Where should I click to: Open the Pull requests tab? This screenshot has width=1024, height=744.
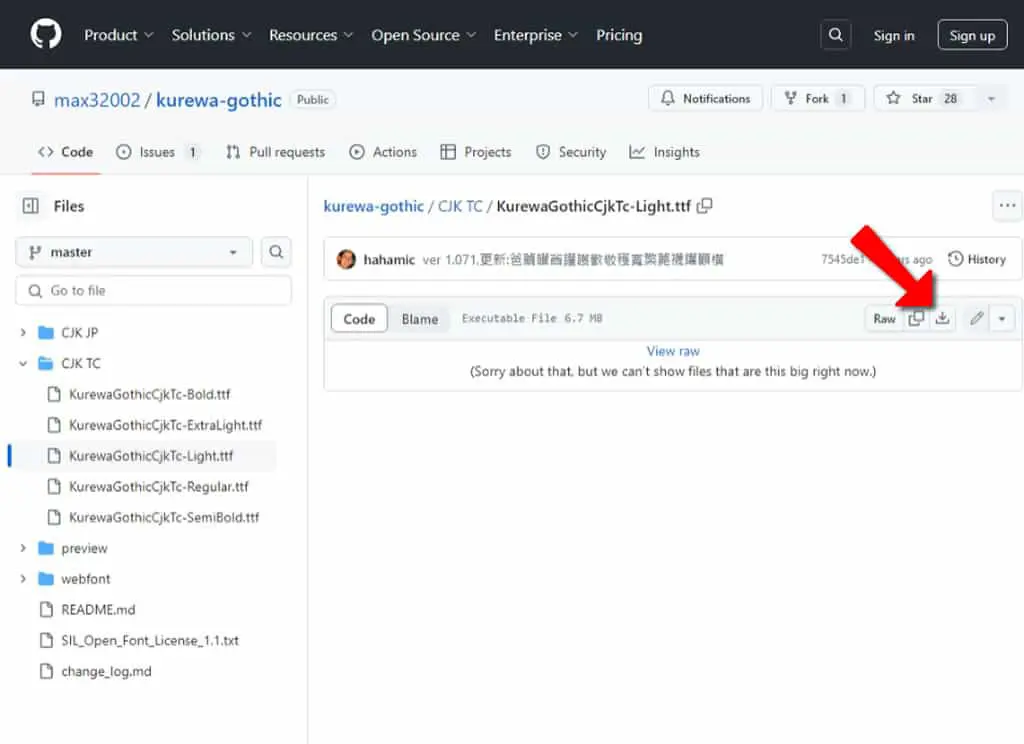tap(276, 152)
